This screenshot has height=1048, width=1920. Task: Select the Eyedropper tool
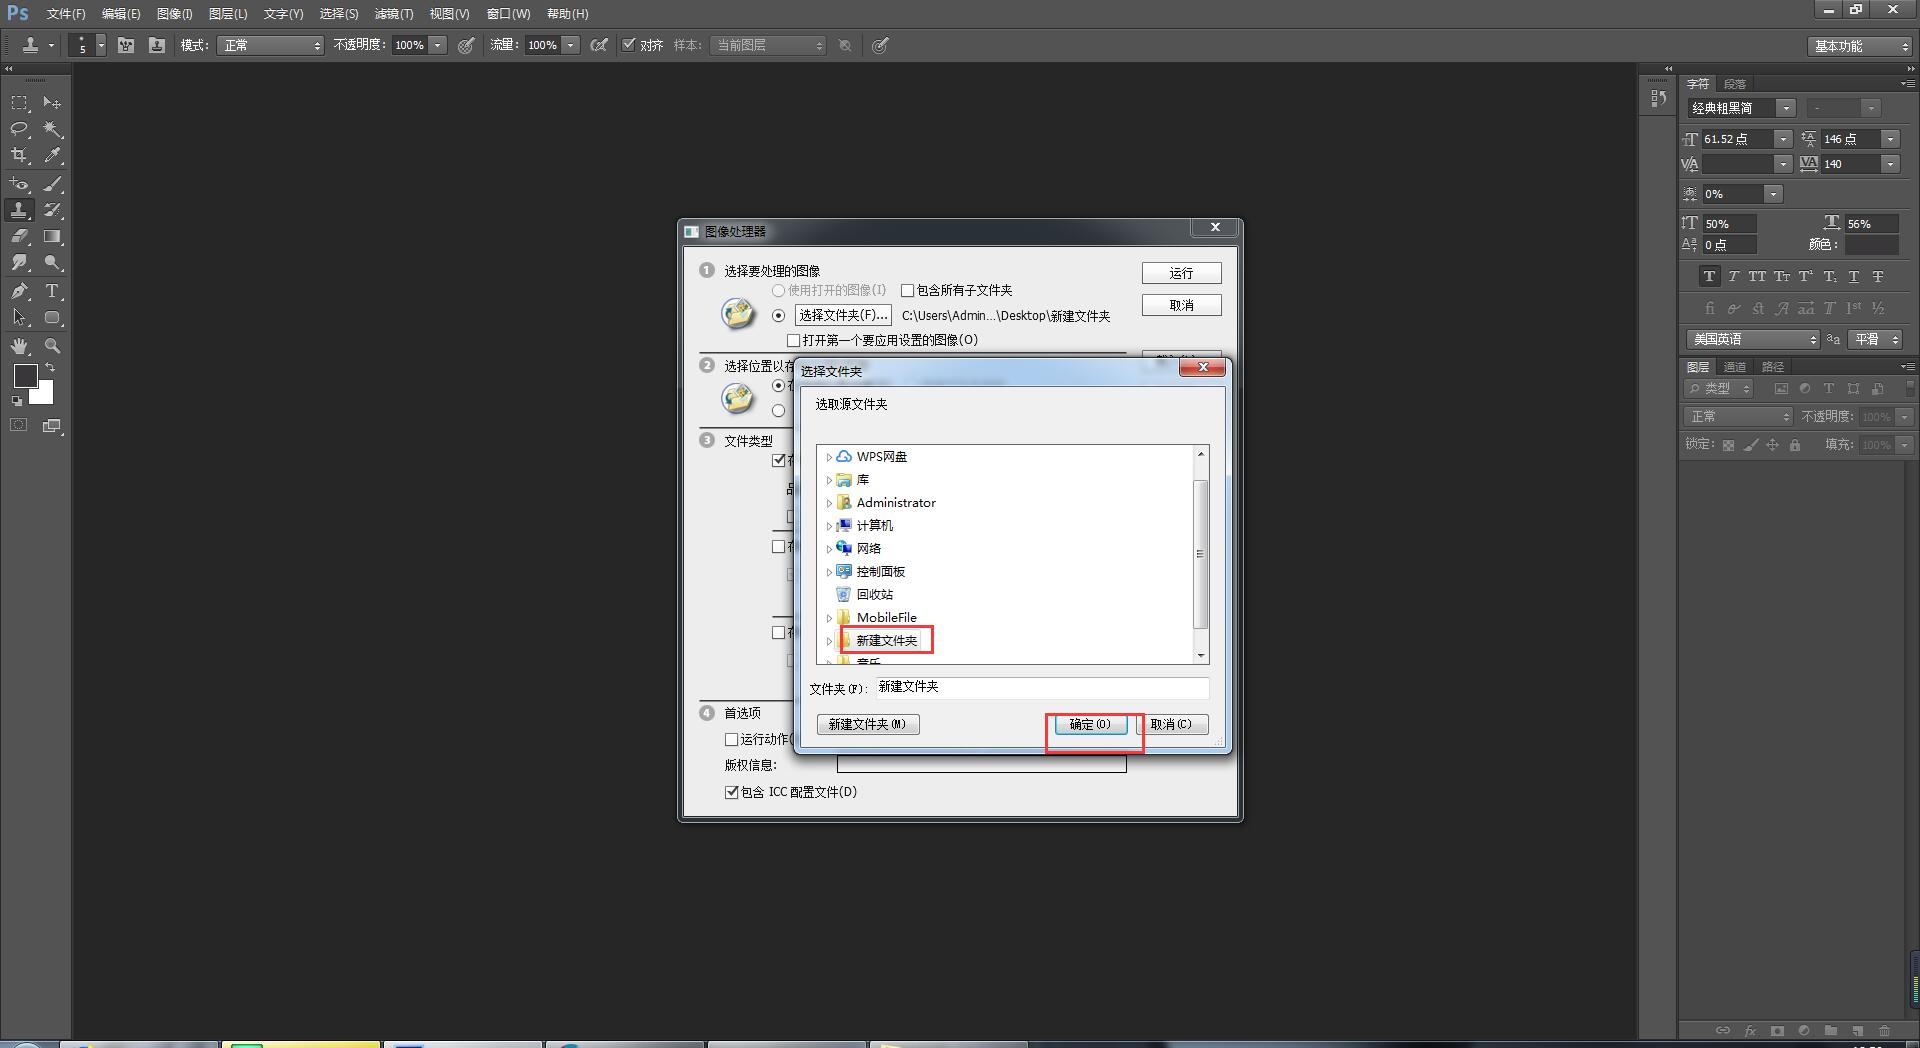pyautogui.click(x=52, y=156)
